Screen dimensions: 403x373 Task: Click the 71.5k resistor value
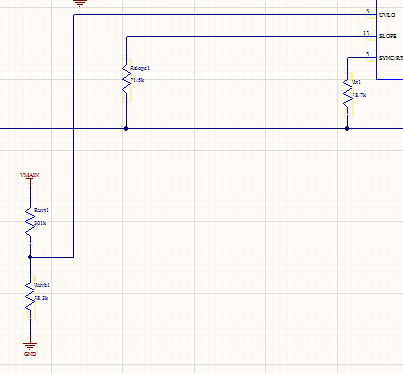tap(137, 80)
